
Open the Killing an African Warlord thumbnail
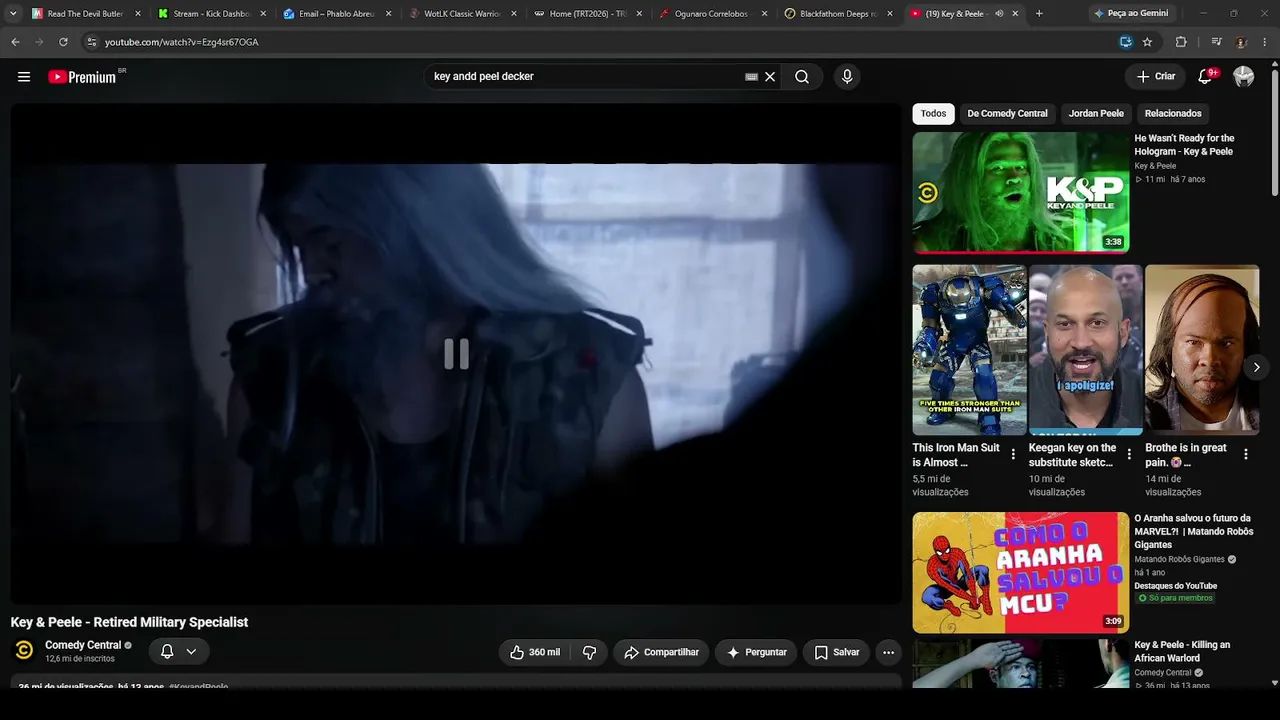pos(1020,664)
